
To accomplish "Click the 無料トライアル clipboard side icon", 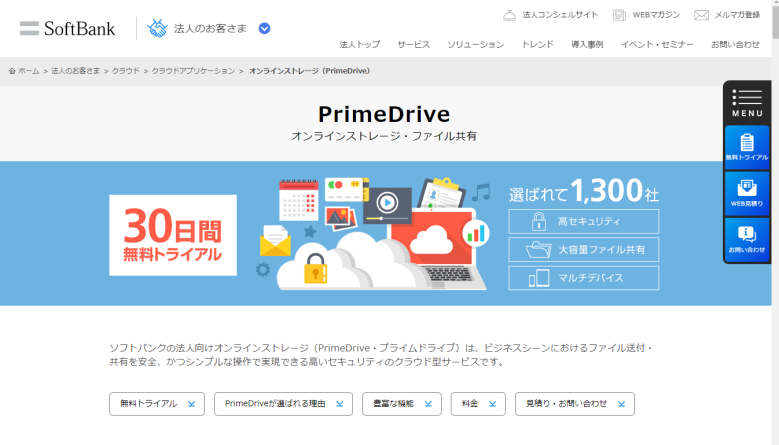I will (747, 148).
